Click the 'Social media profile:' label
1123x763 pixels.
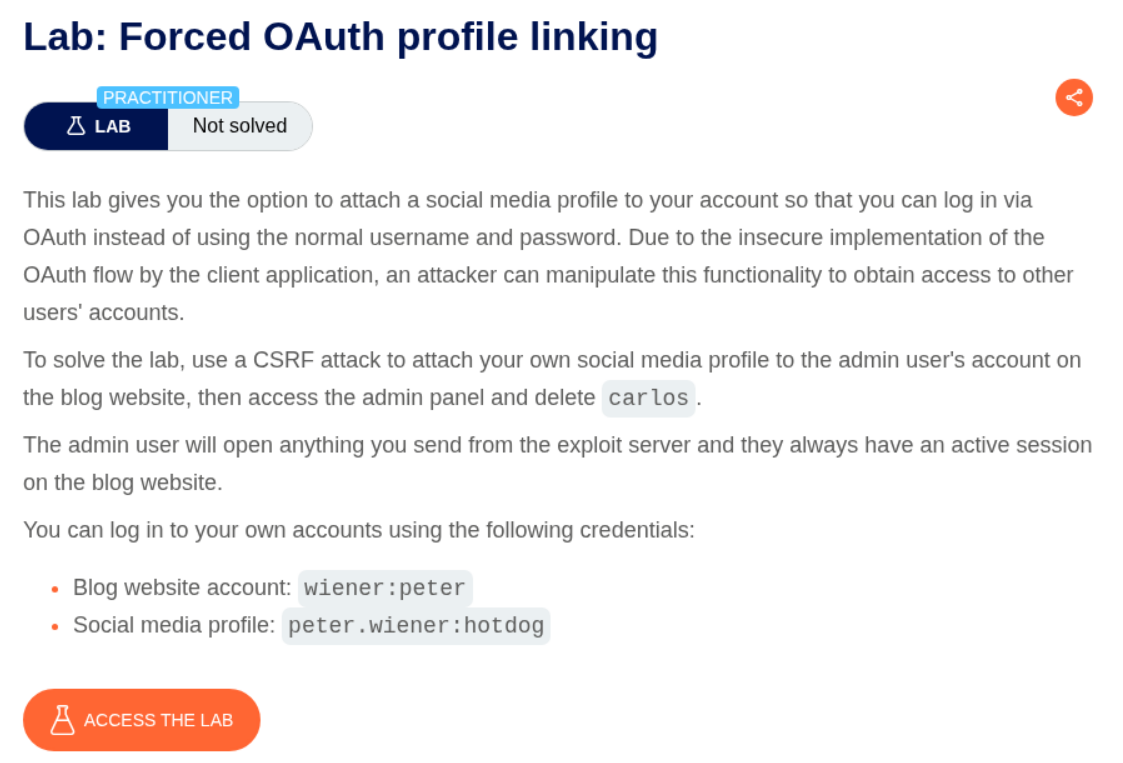pyautogui.click(x=174, y=626)
